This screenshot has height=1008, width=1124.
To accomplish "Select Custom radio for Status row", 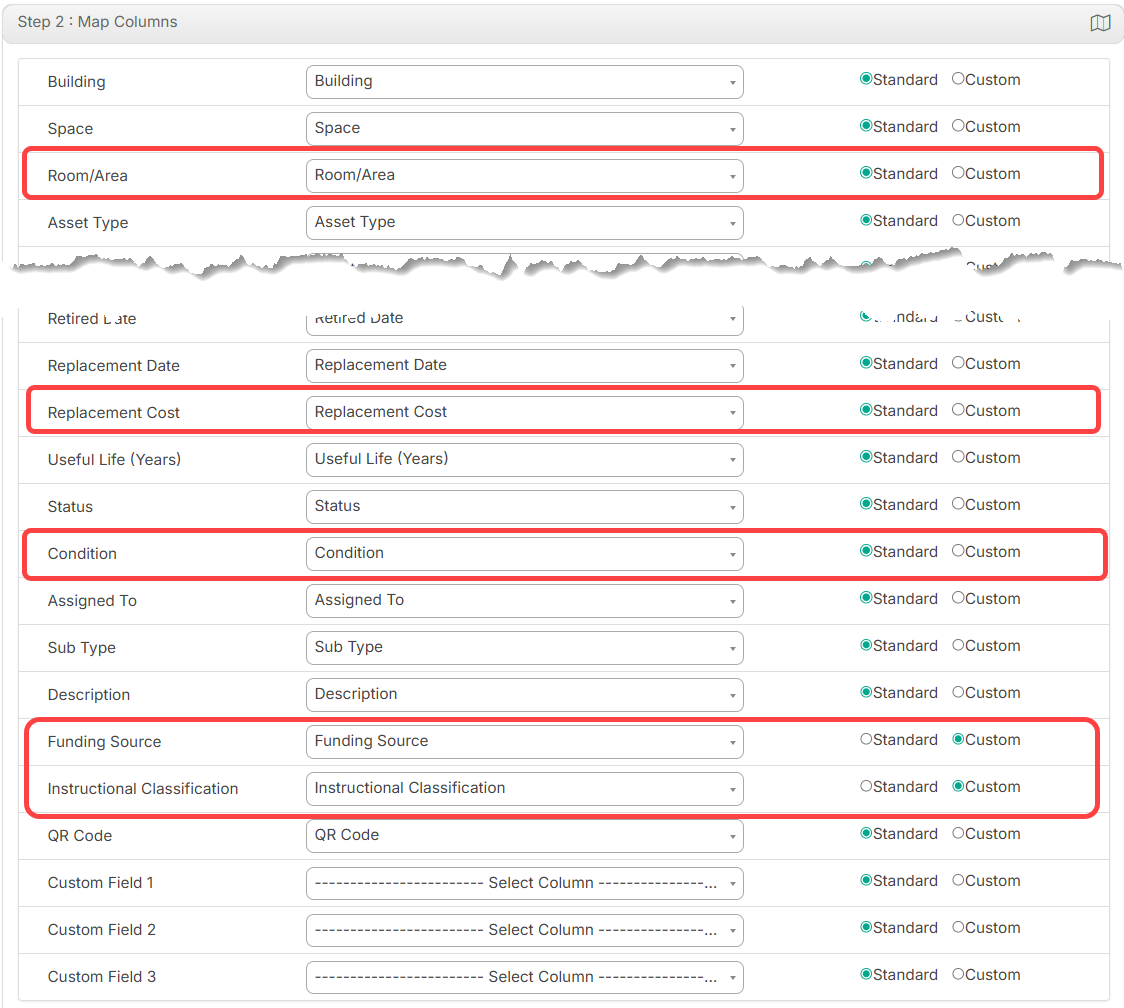I will (x=958, y=504).
